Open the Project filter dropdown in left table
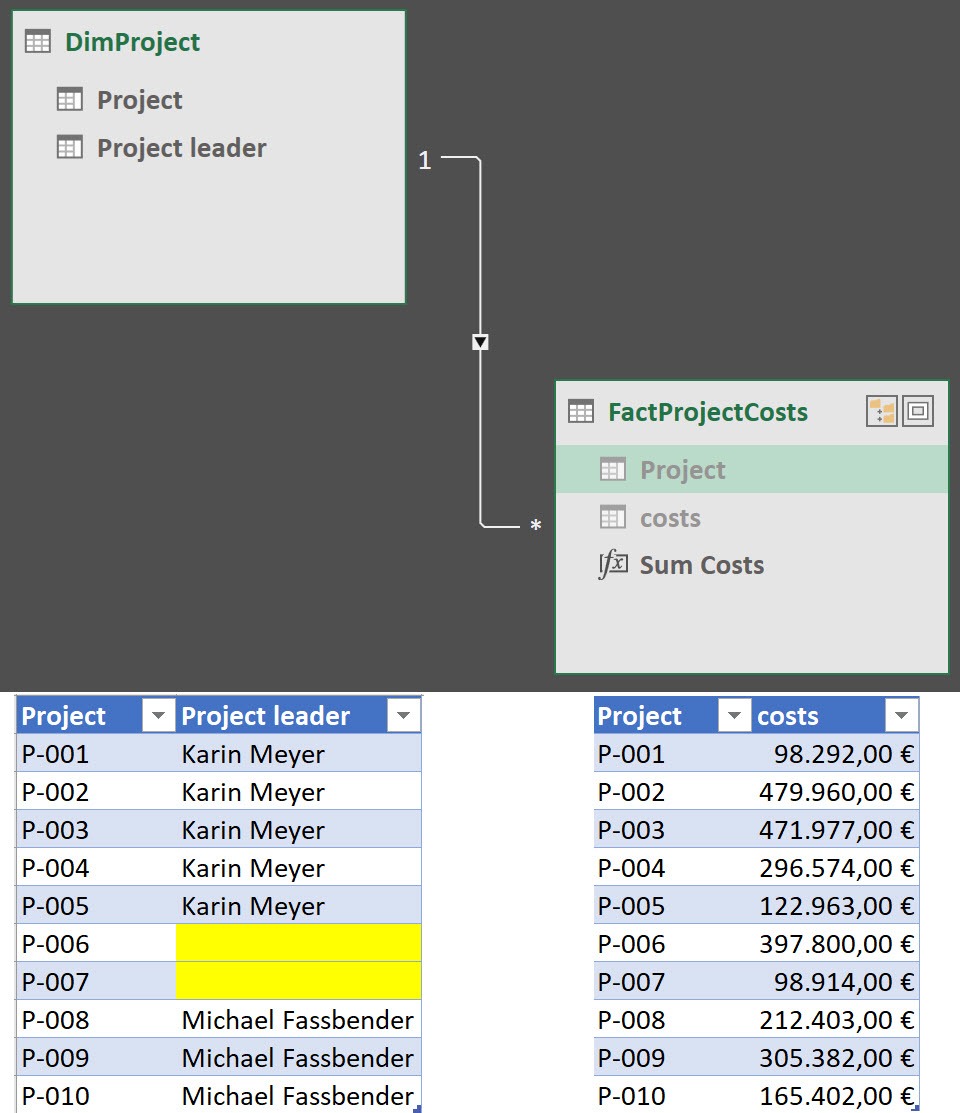 158,715
